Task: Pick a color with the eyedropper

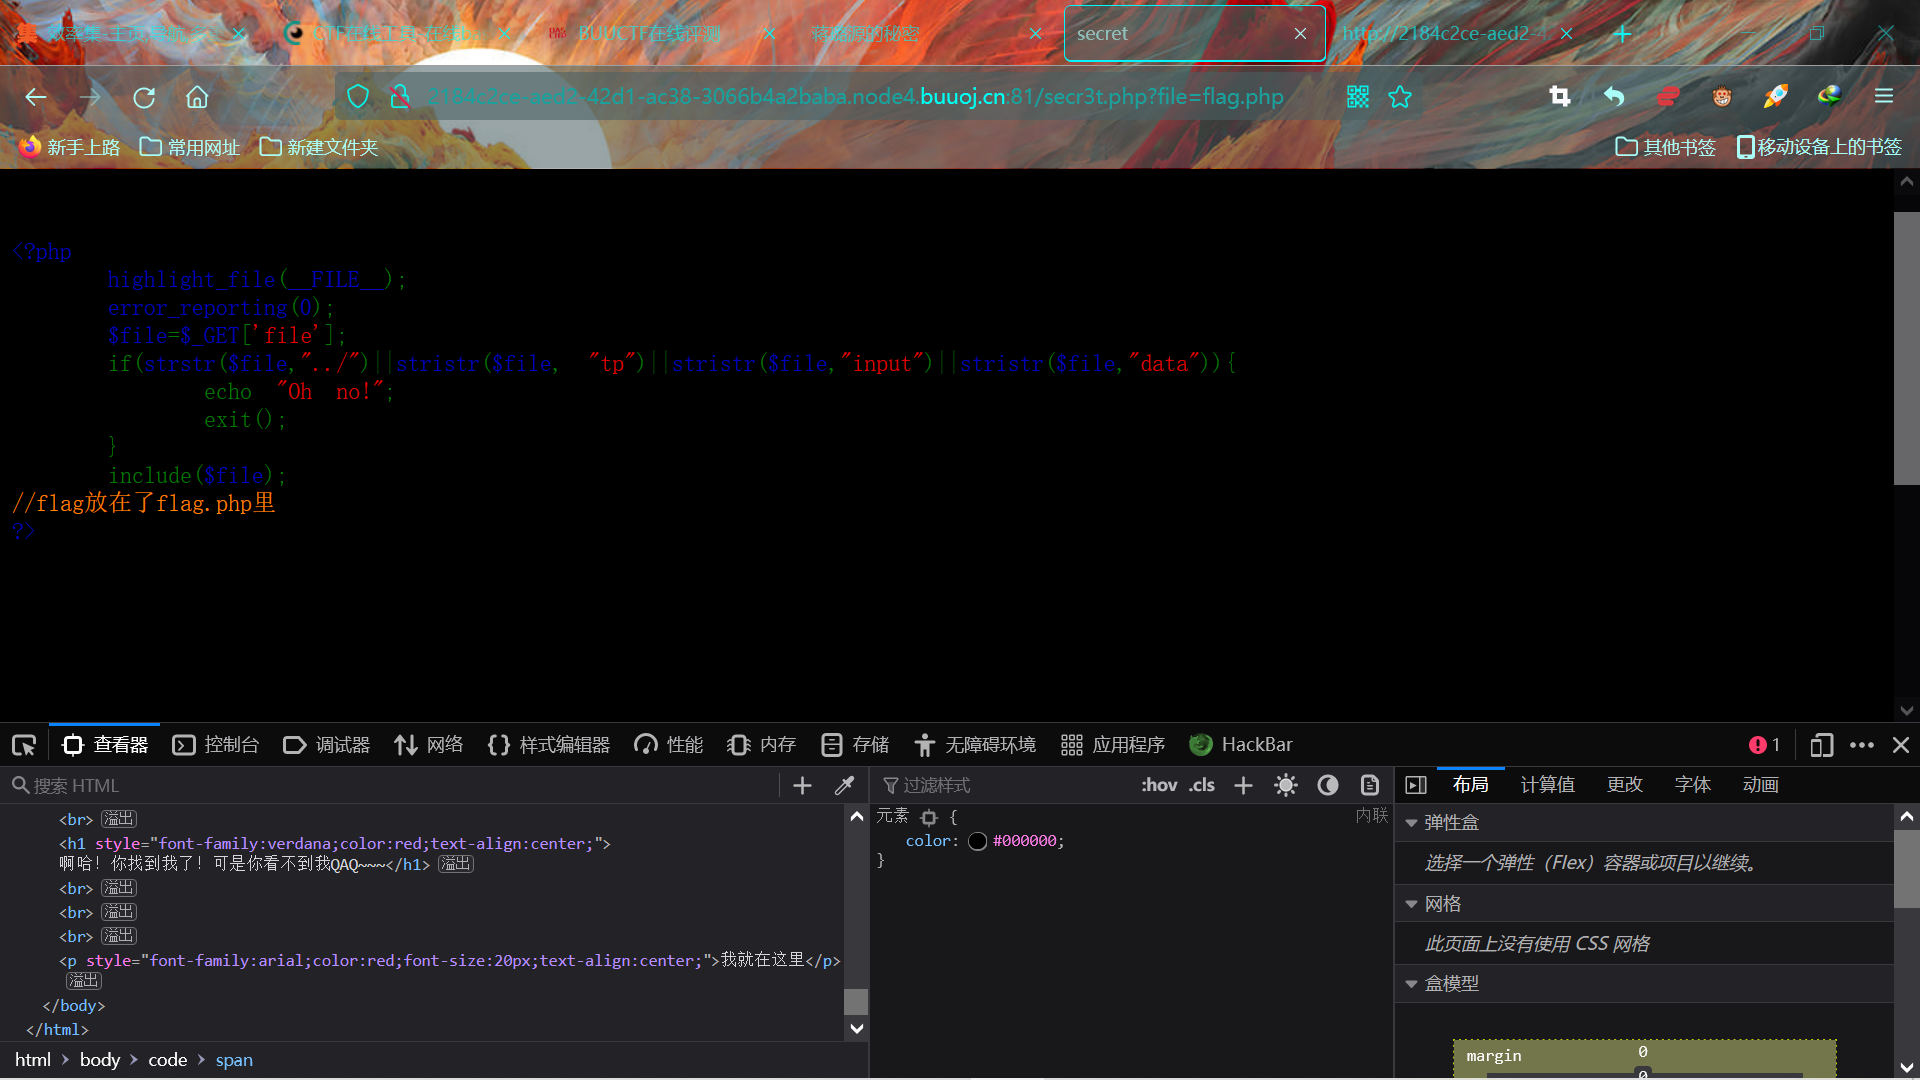Action: point(845,786)
